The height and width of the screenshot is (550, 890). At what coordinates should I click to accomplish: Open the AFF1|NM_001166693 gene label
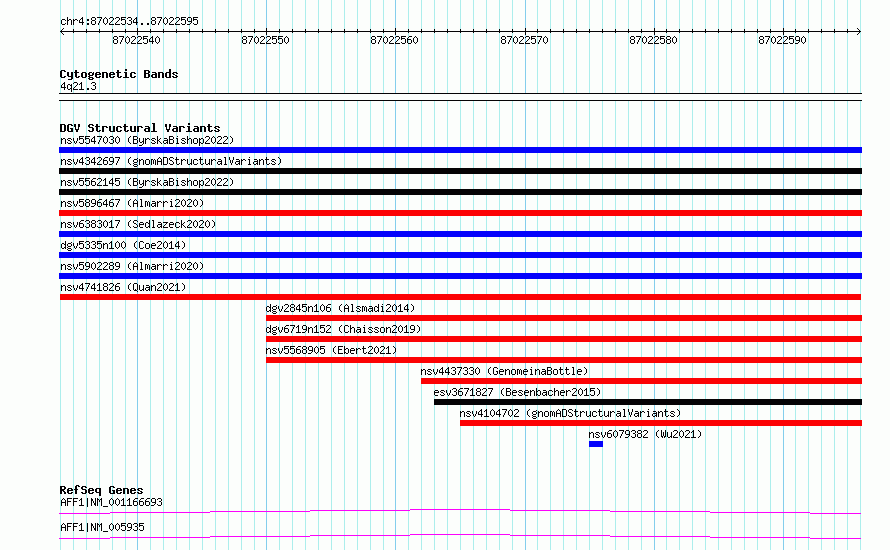[111, 503]
